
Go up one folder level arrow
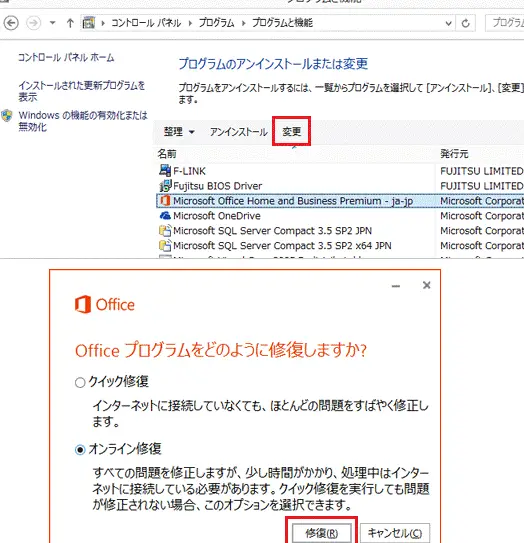(70, 23)
